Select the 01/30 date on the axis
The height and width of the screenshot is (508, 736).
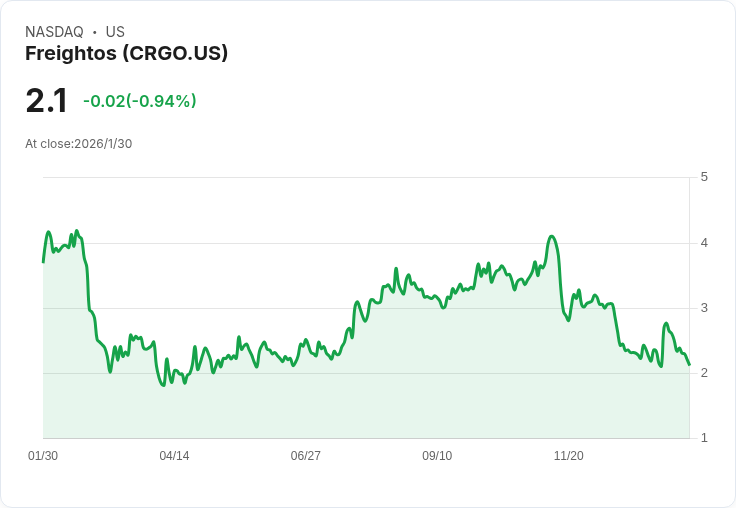43,456
